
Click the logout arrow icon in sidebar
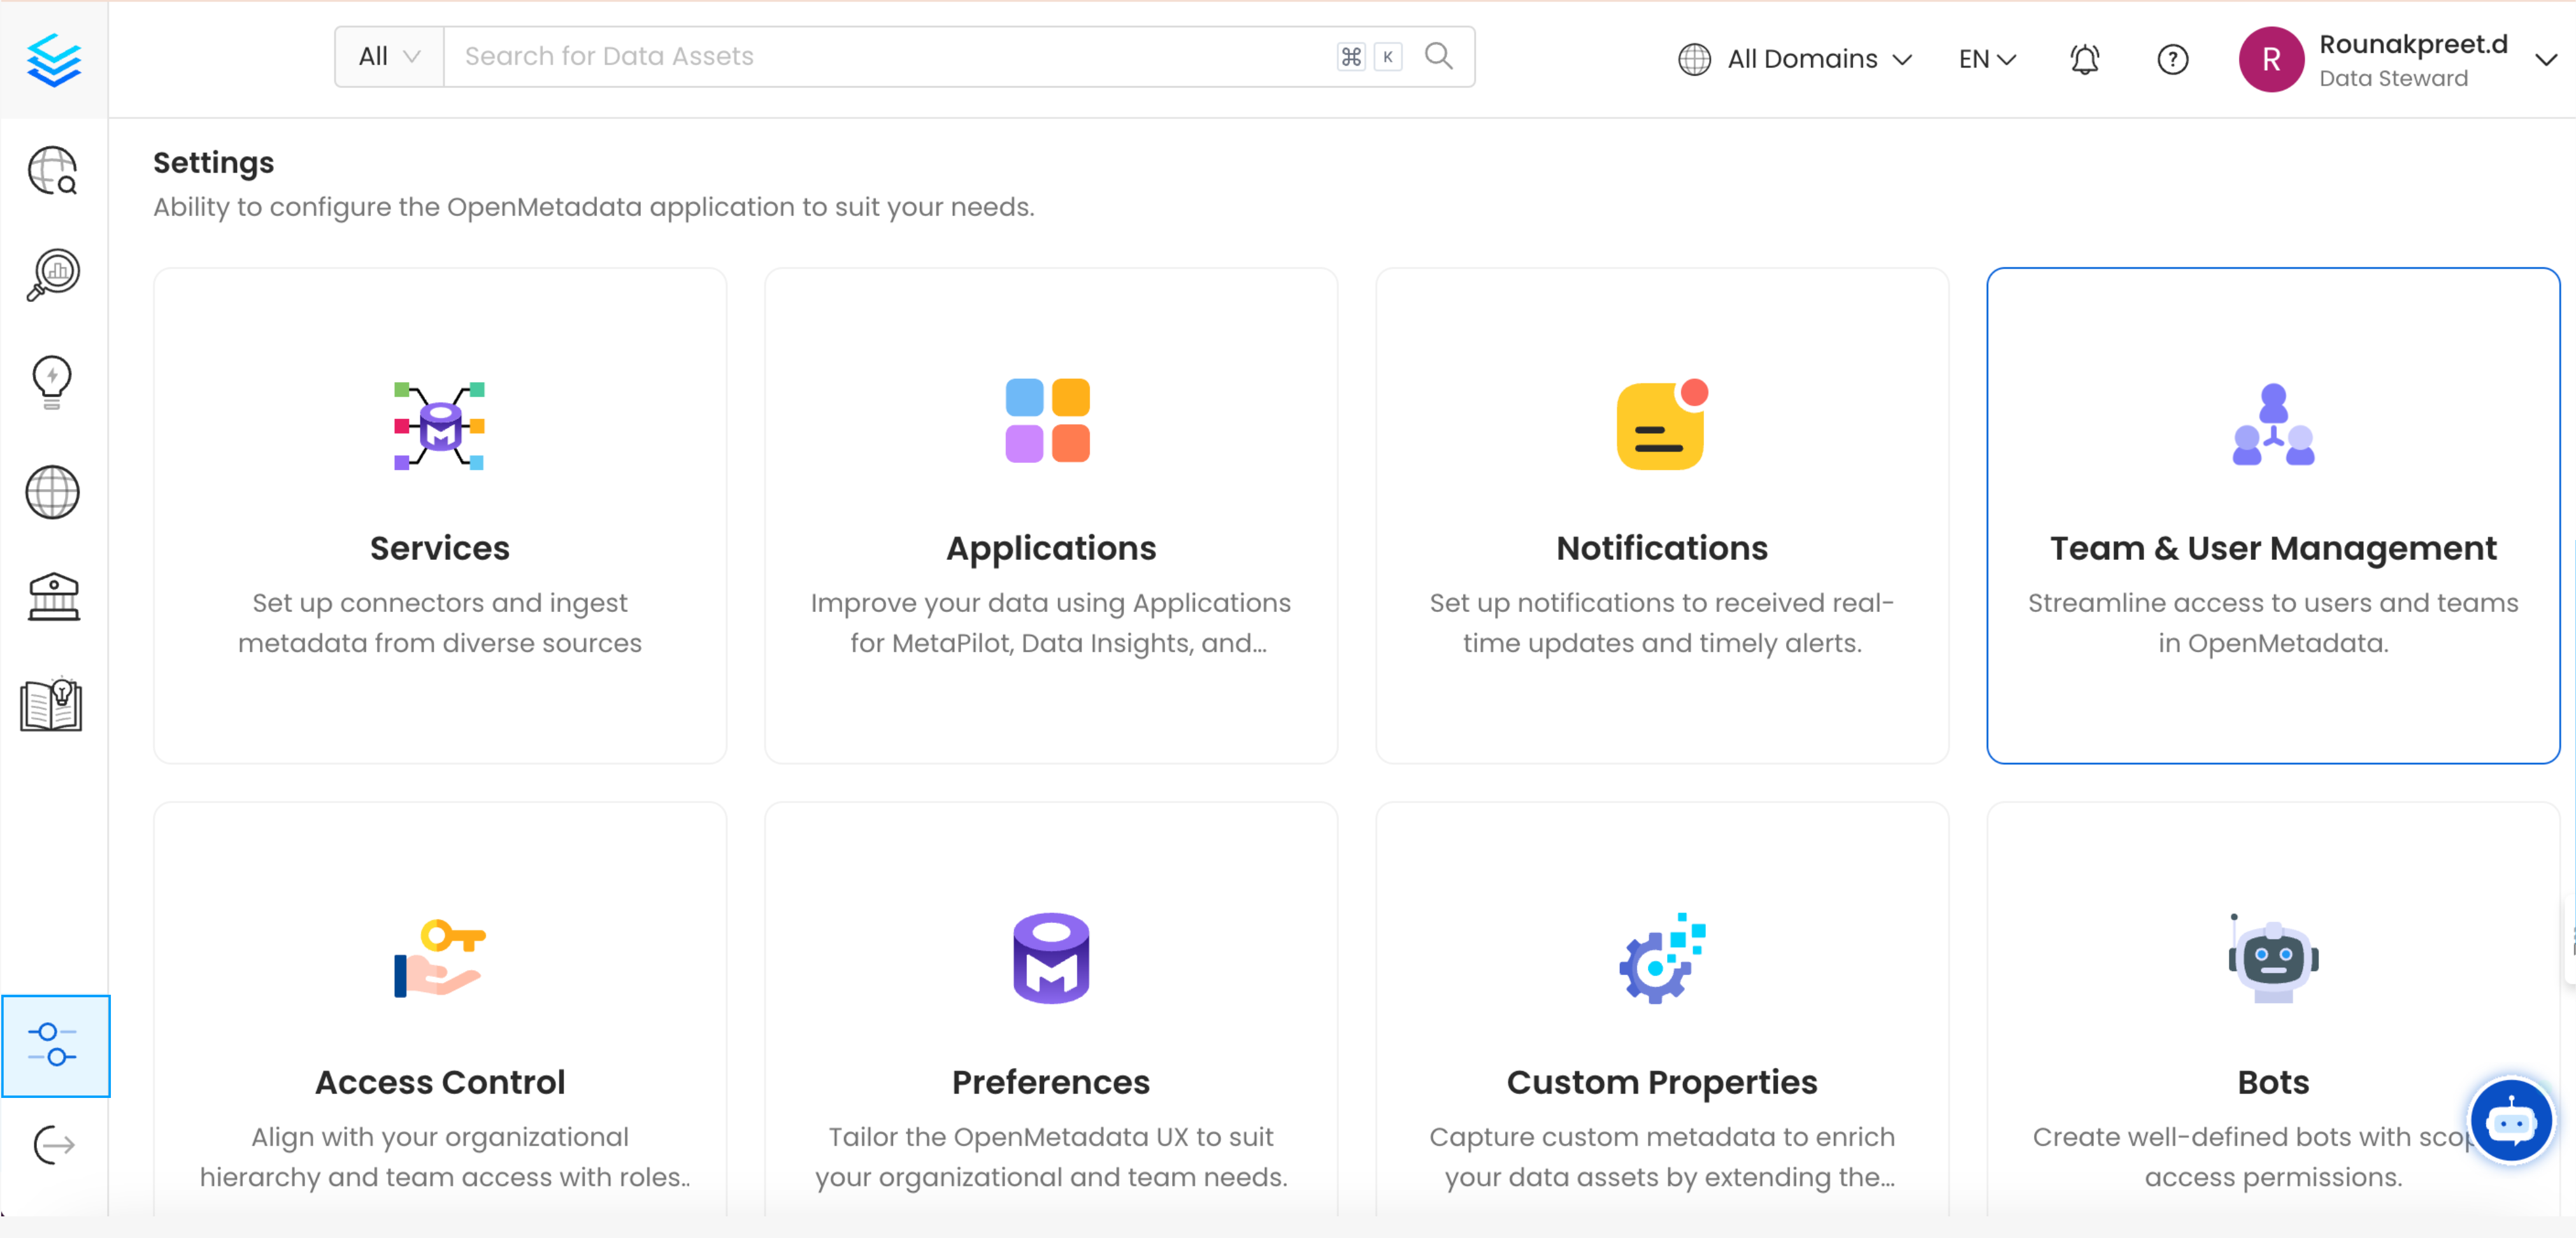53,1145
